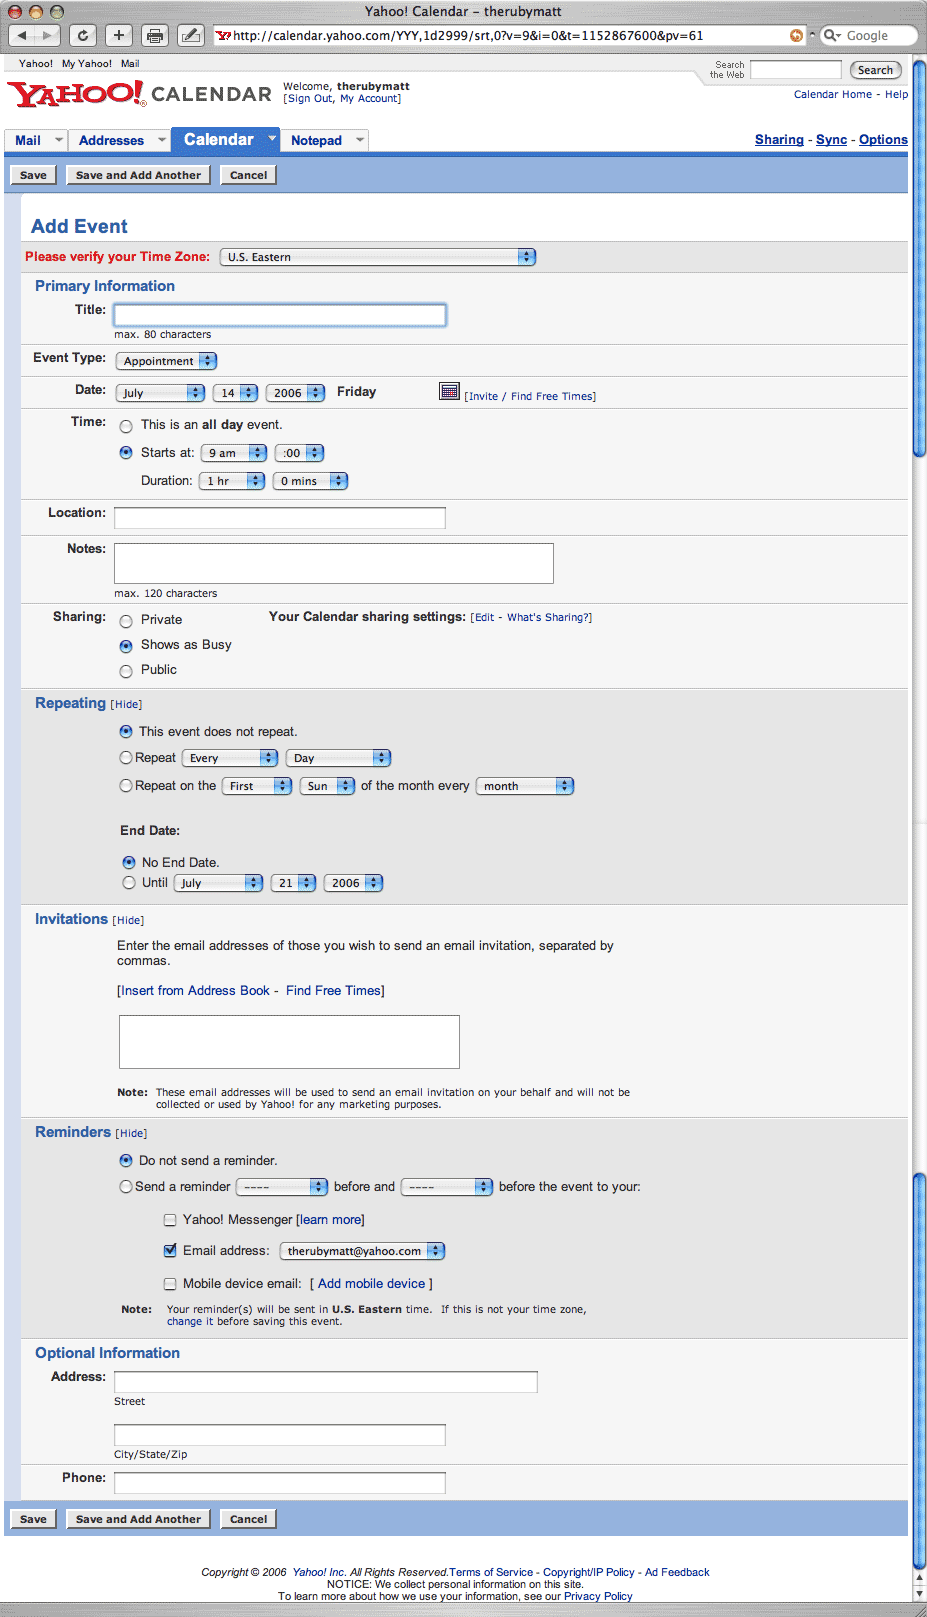Select the Calendar tab
927x1617 pixels.
point(219,140)
